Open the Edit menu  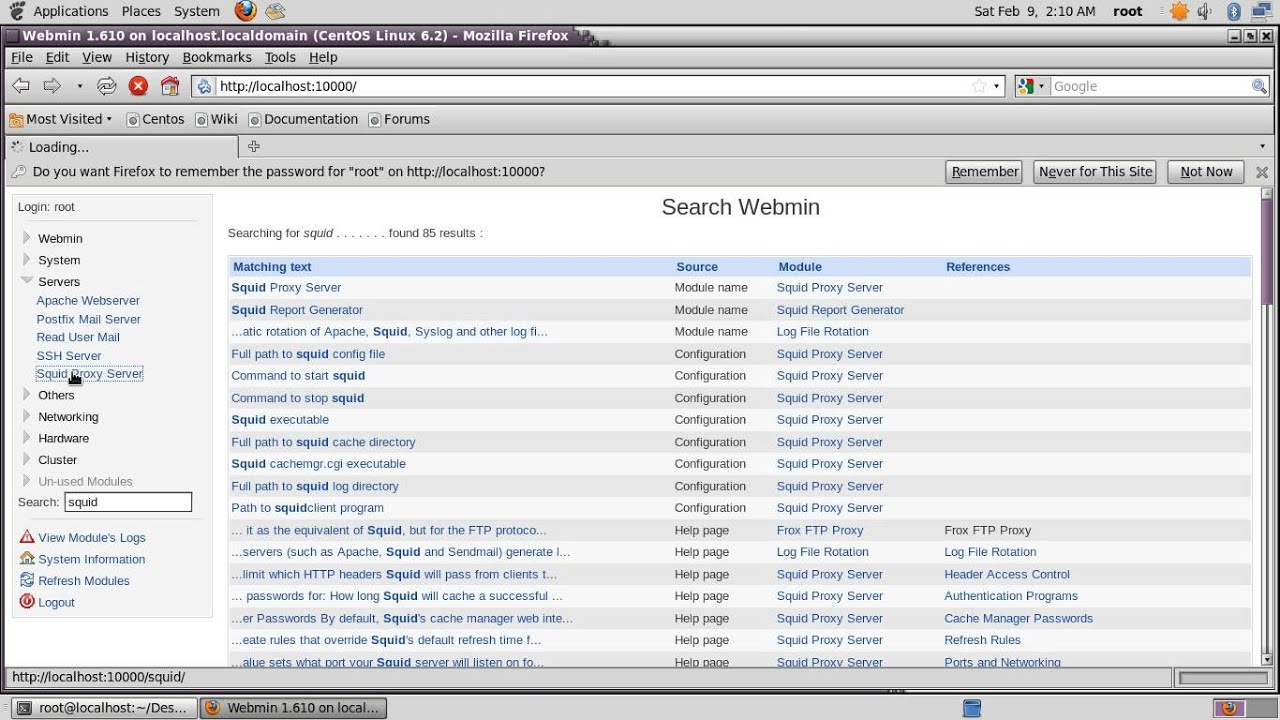click(x=58, y=58)
